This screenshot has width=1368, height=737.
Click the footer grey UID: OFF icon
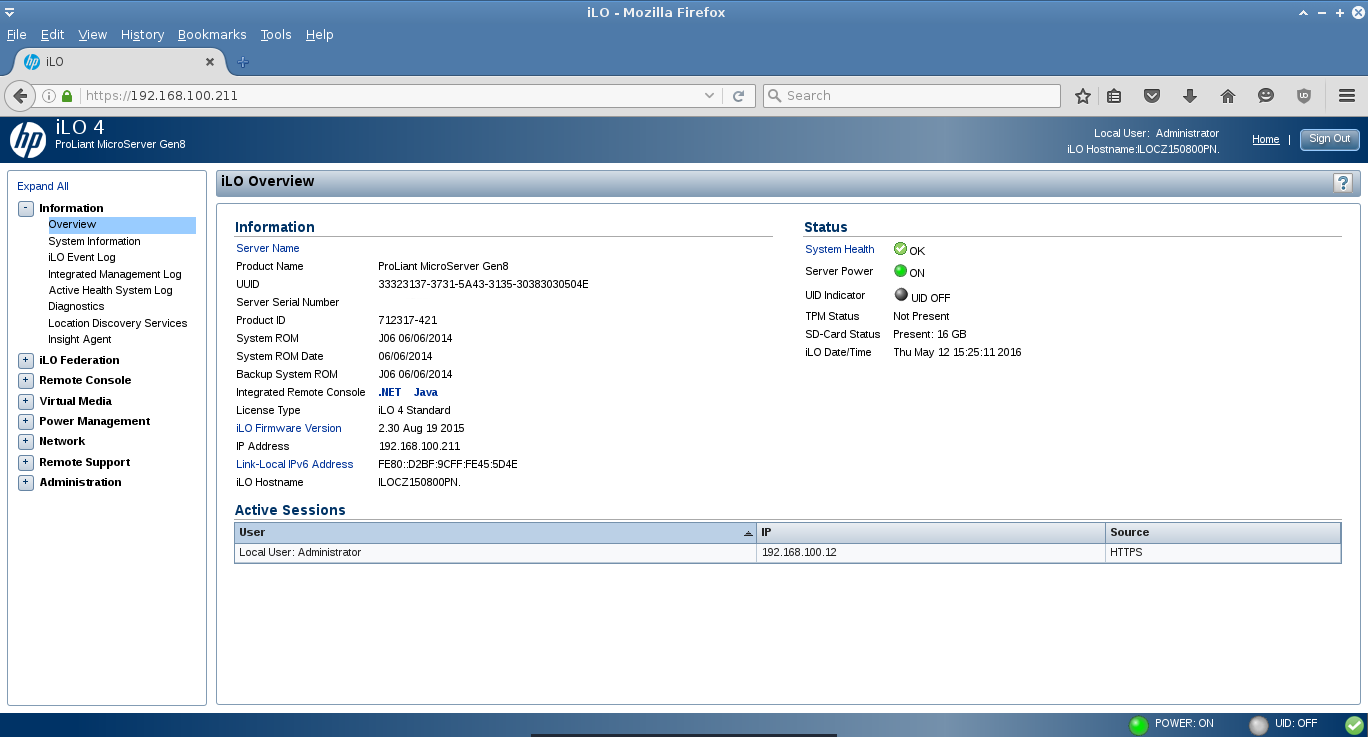click(1258, 725)
